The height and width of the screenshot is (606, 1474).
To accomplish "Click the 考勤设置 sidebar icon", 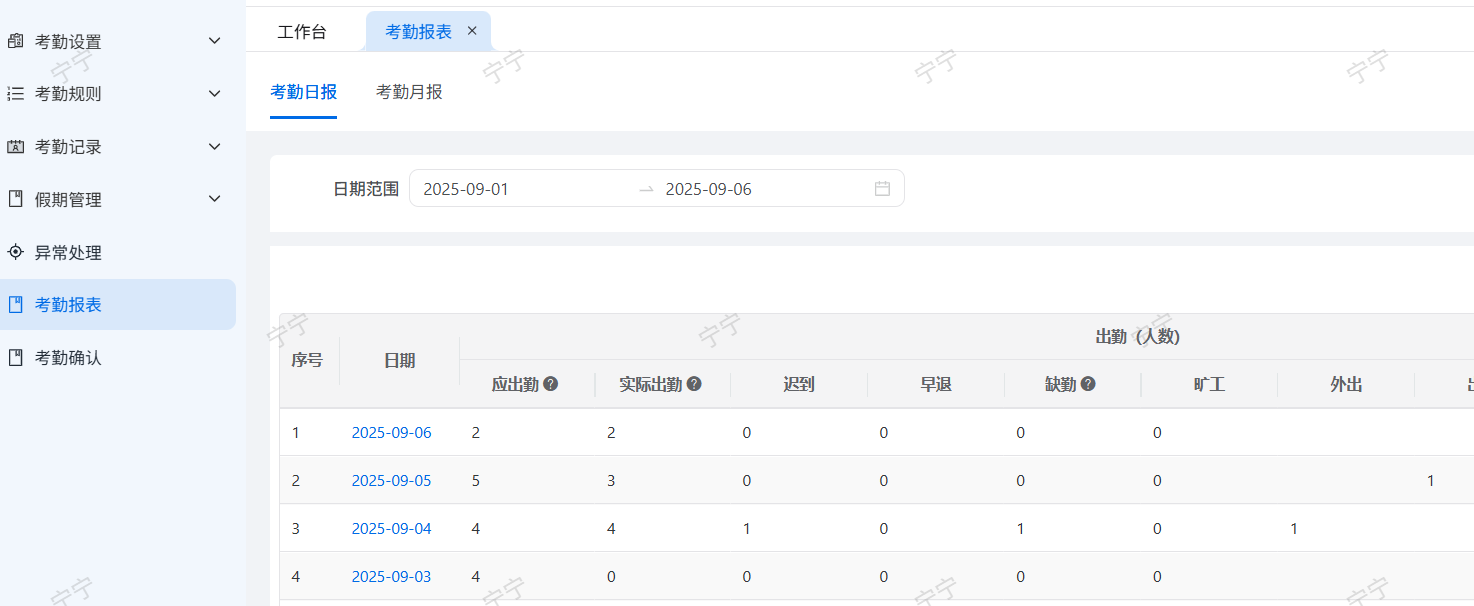I will (15, 41).
